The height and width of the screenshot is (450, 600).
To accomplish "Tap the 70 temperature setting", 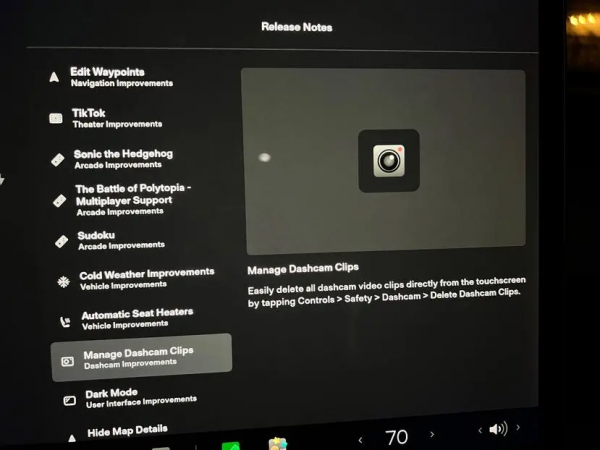I will tap(396, 437).
